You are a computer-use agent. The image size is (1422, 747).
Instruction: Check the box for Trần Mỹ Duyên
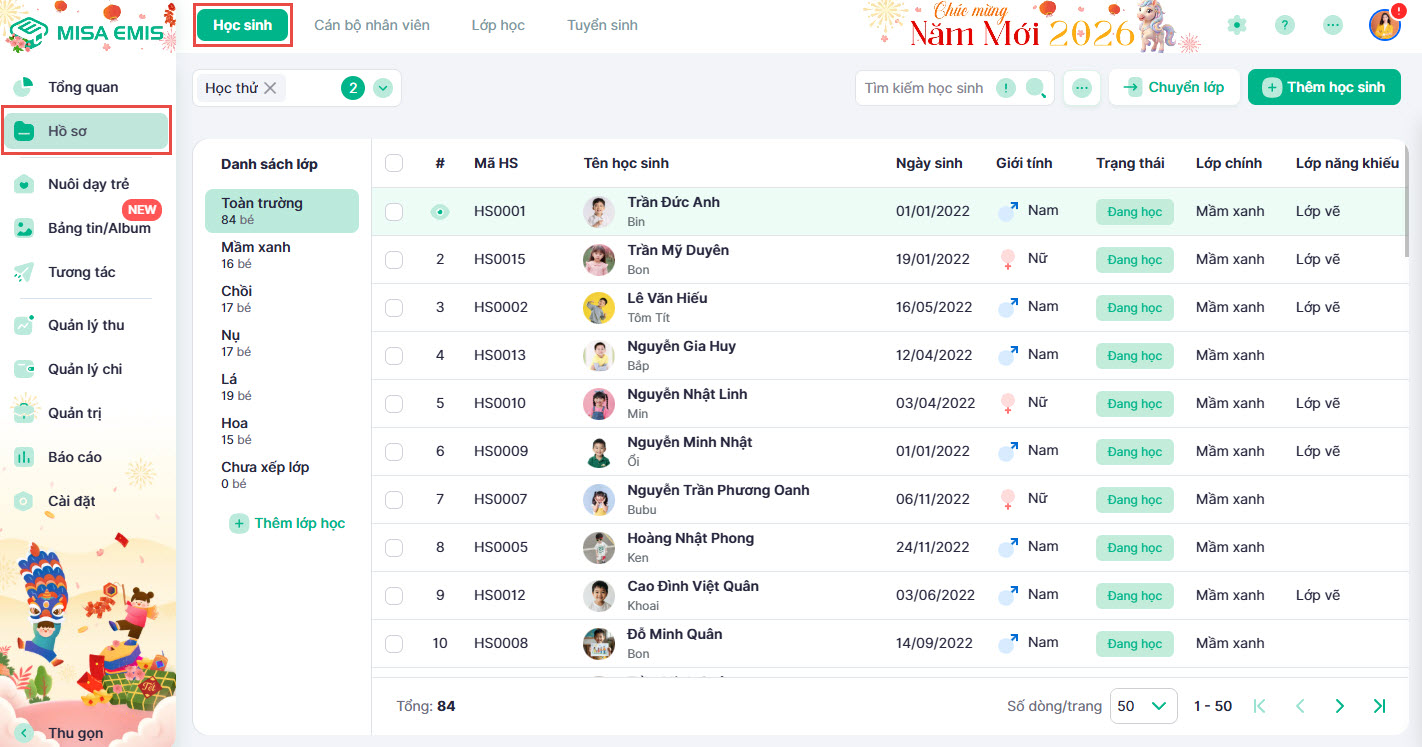[x=394, y=260]
